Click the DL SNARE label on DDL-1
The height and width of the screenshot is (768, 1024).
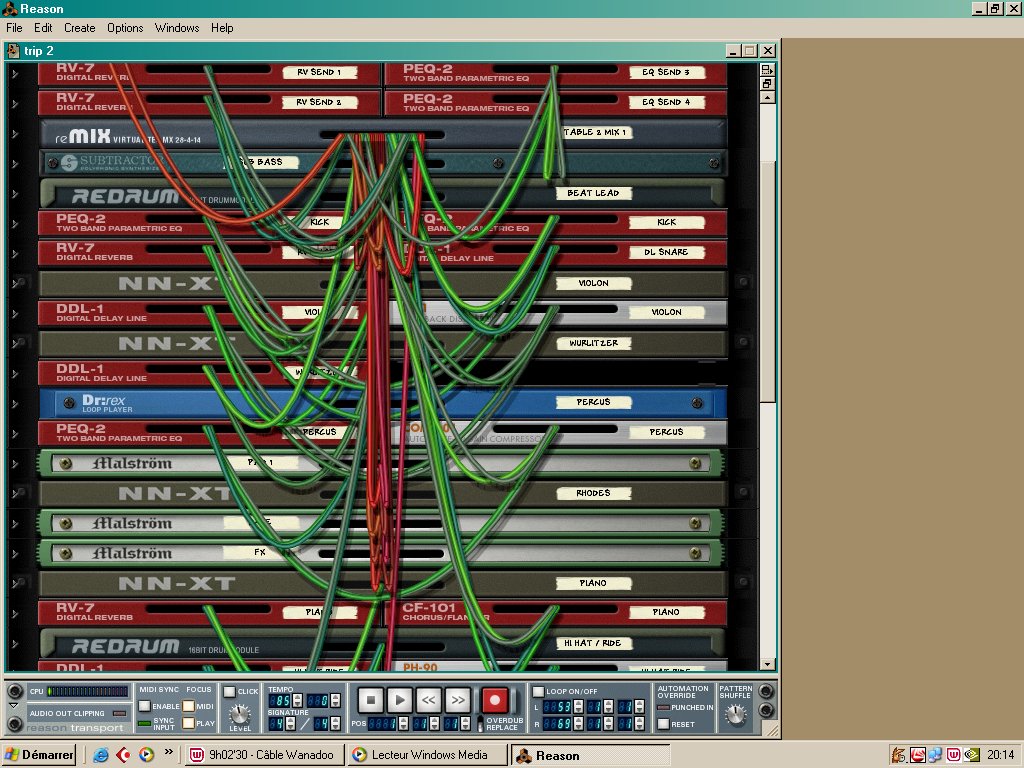tap(666, 252)
